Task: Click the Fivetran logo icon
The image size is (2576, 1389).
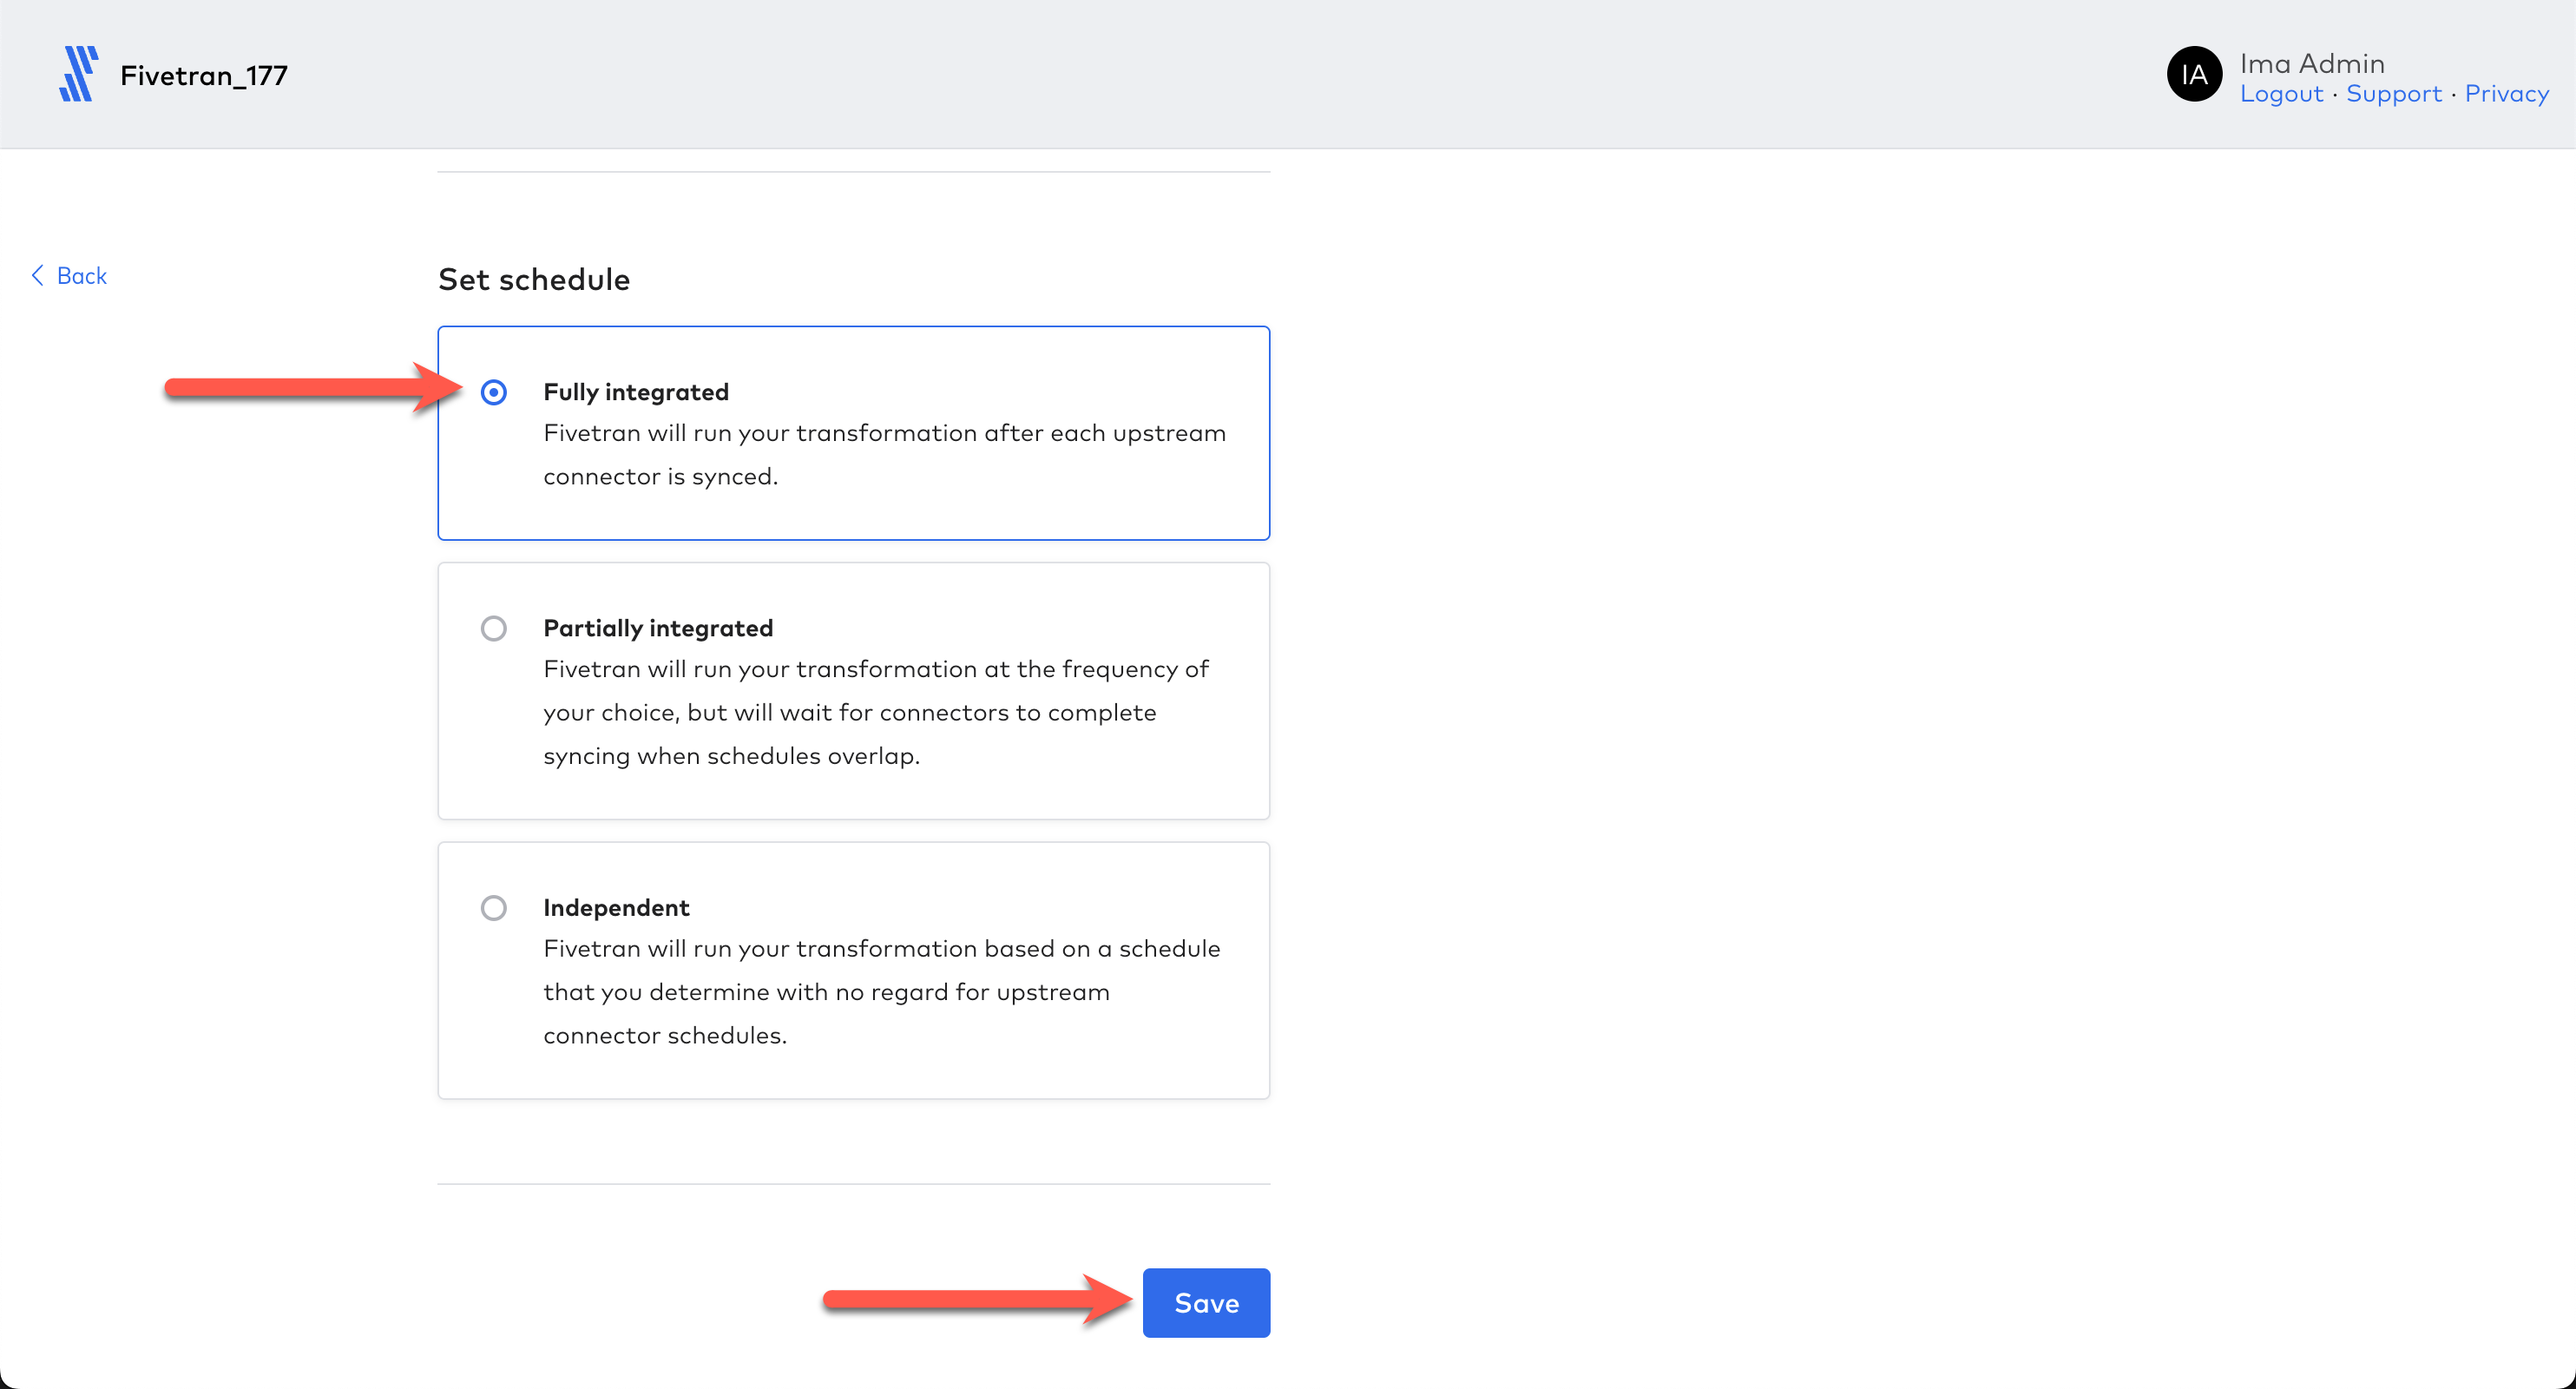Action: [78, 74]
